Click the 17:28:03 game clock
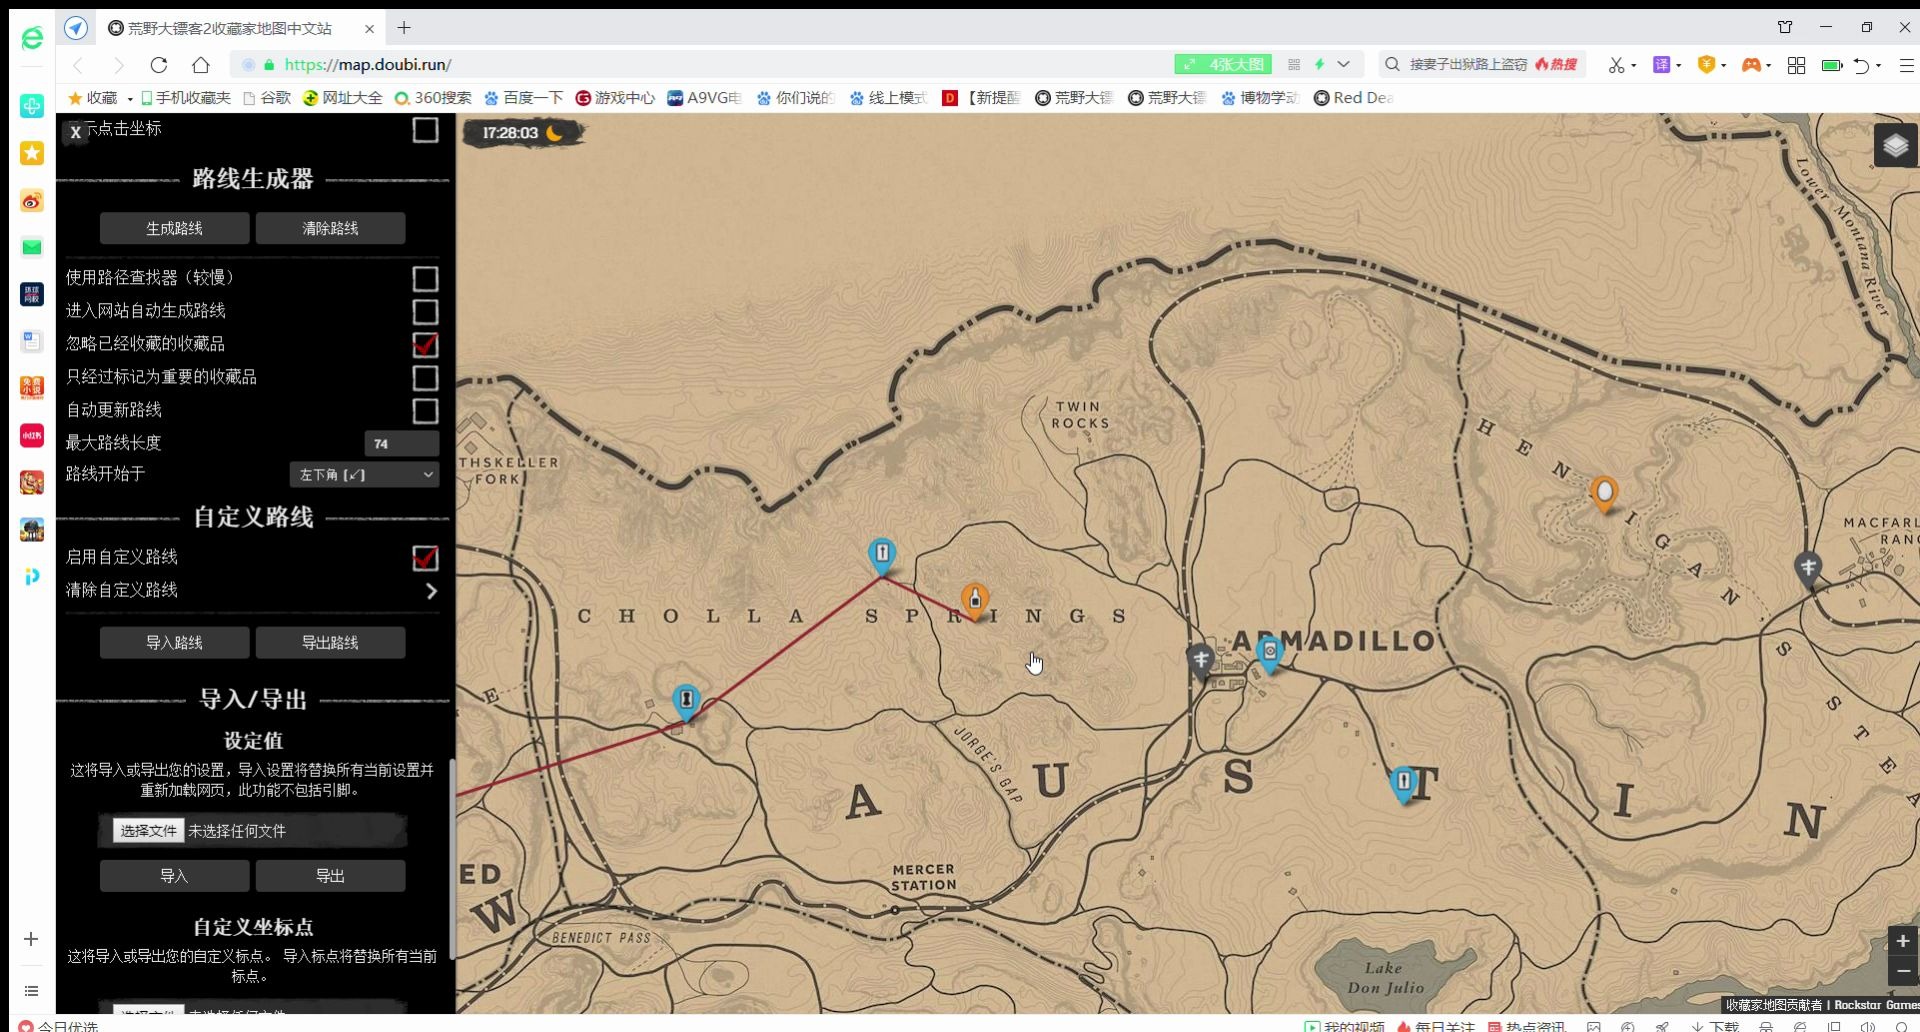Screen dimensions: 1920x1032 click(x=523, y=132)
